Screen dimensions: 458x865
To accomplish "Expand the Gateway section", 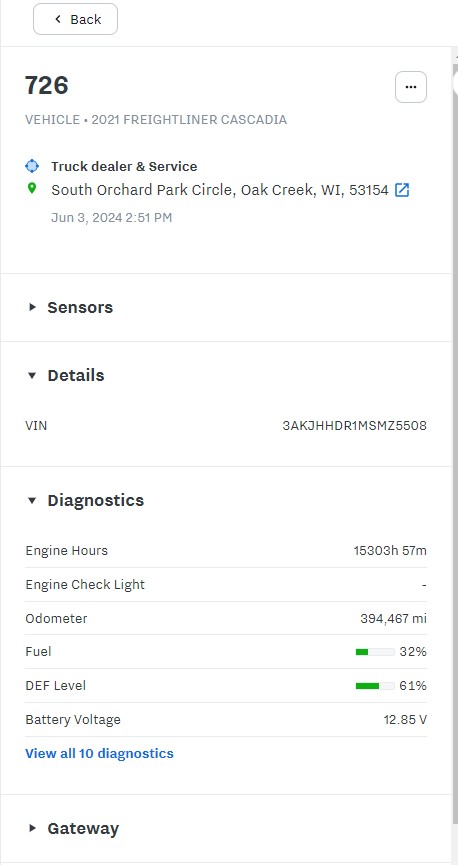I will [x=73, y=829].
